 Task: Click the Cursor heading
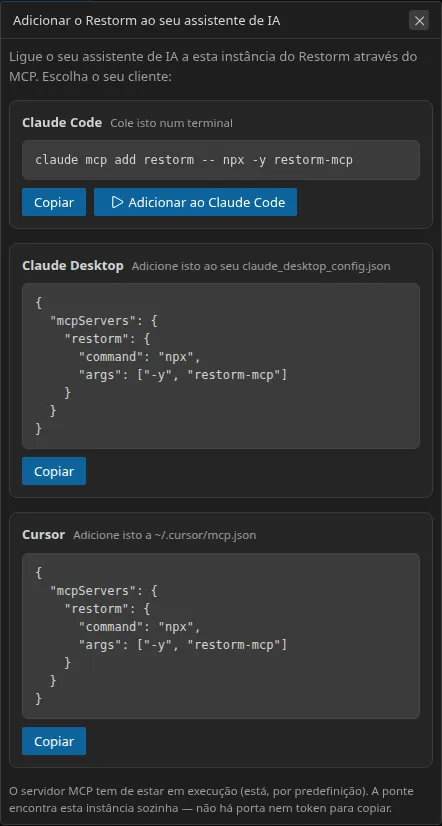tap(43, 535)
